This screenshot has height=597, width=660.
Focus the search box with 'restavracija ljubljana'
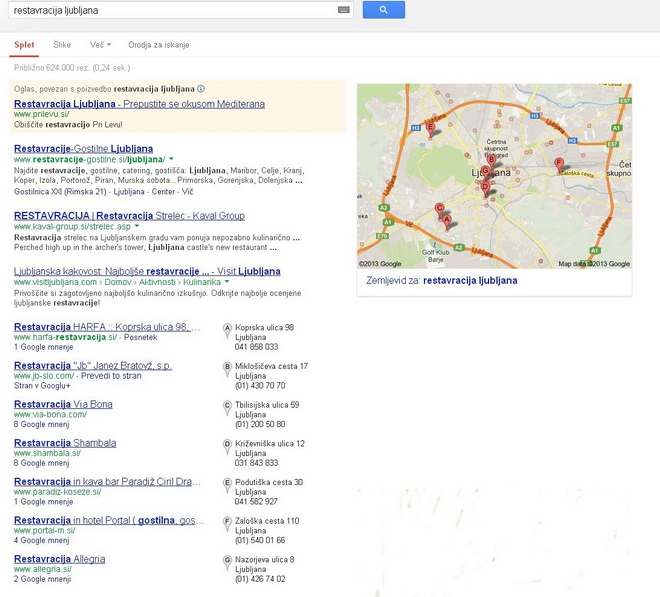coord(180,10)
